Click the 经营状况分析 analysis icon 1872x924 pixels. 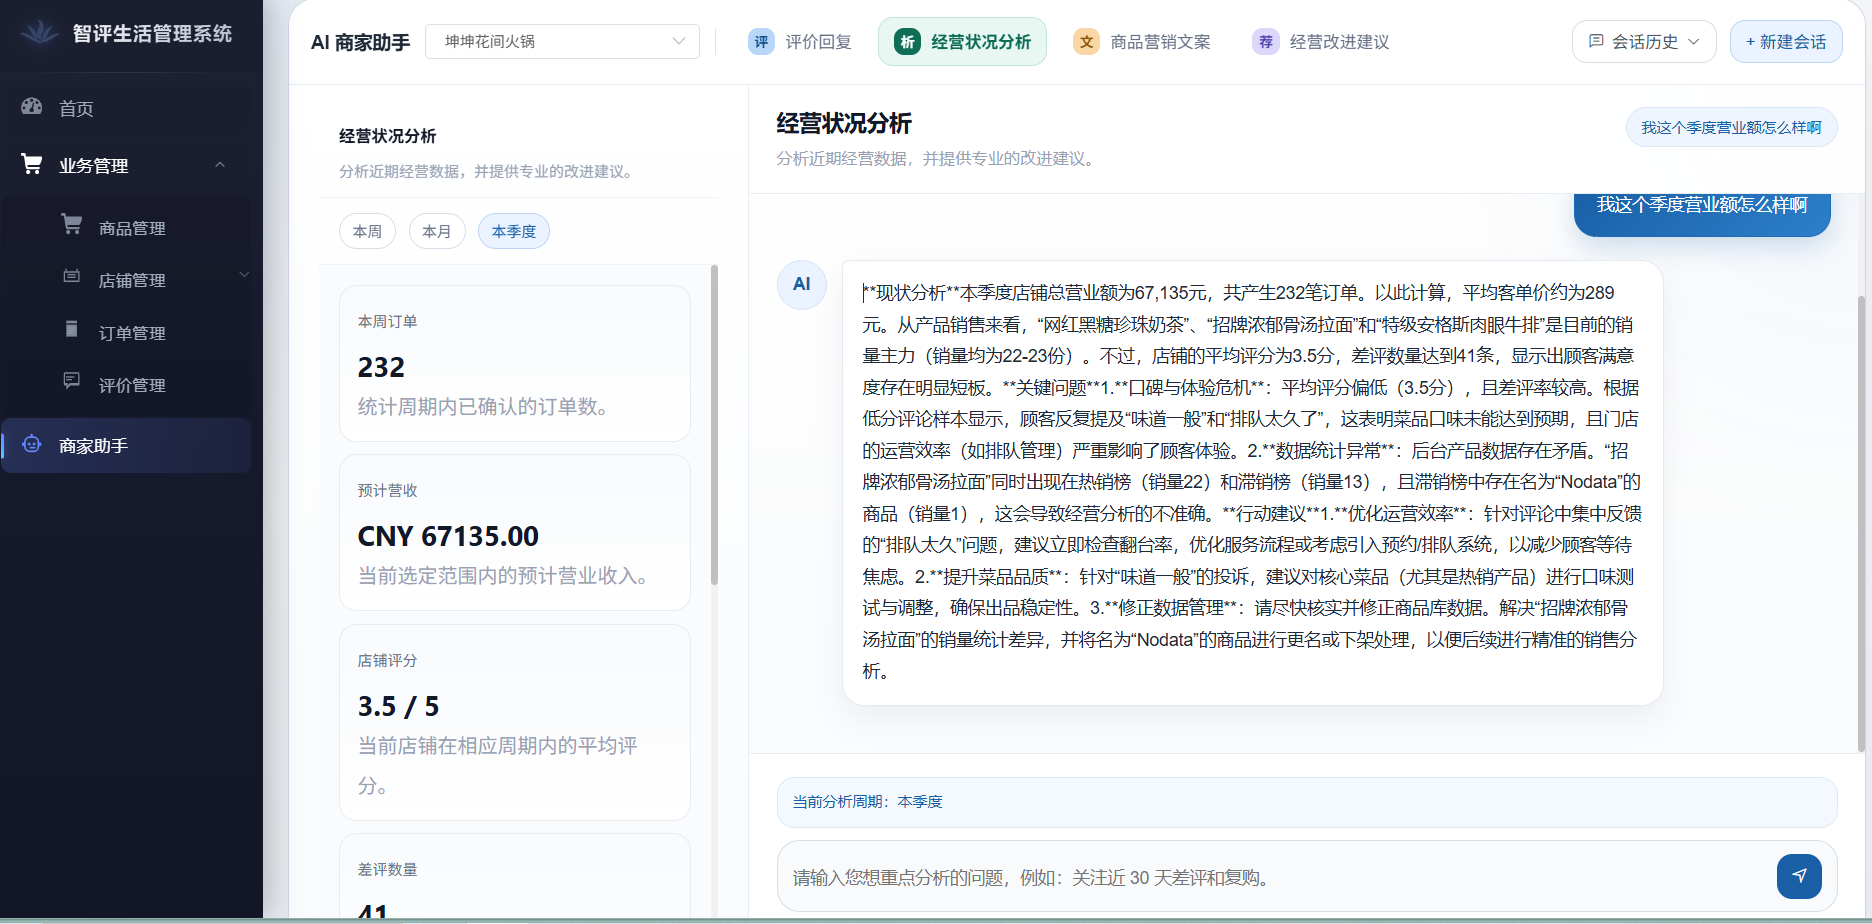pyautogui.click(x=906, y=41)
